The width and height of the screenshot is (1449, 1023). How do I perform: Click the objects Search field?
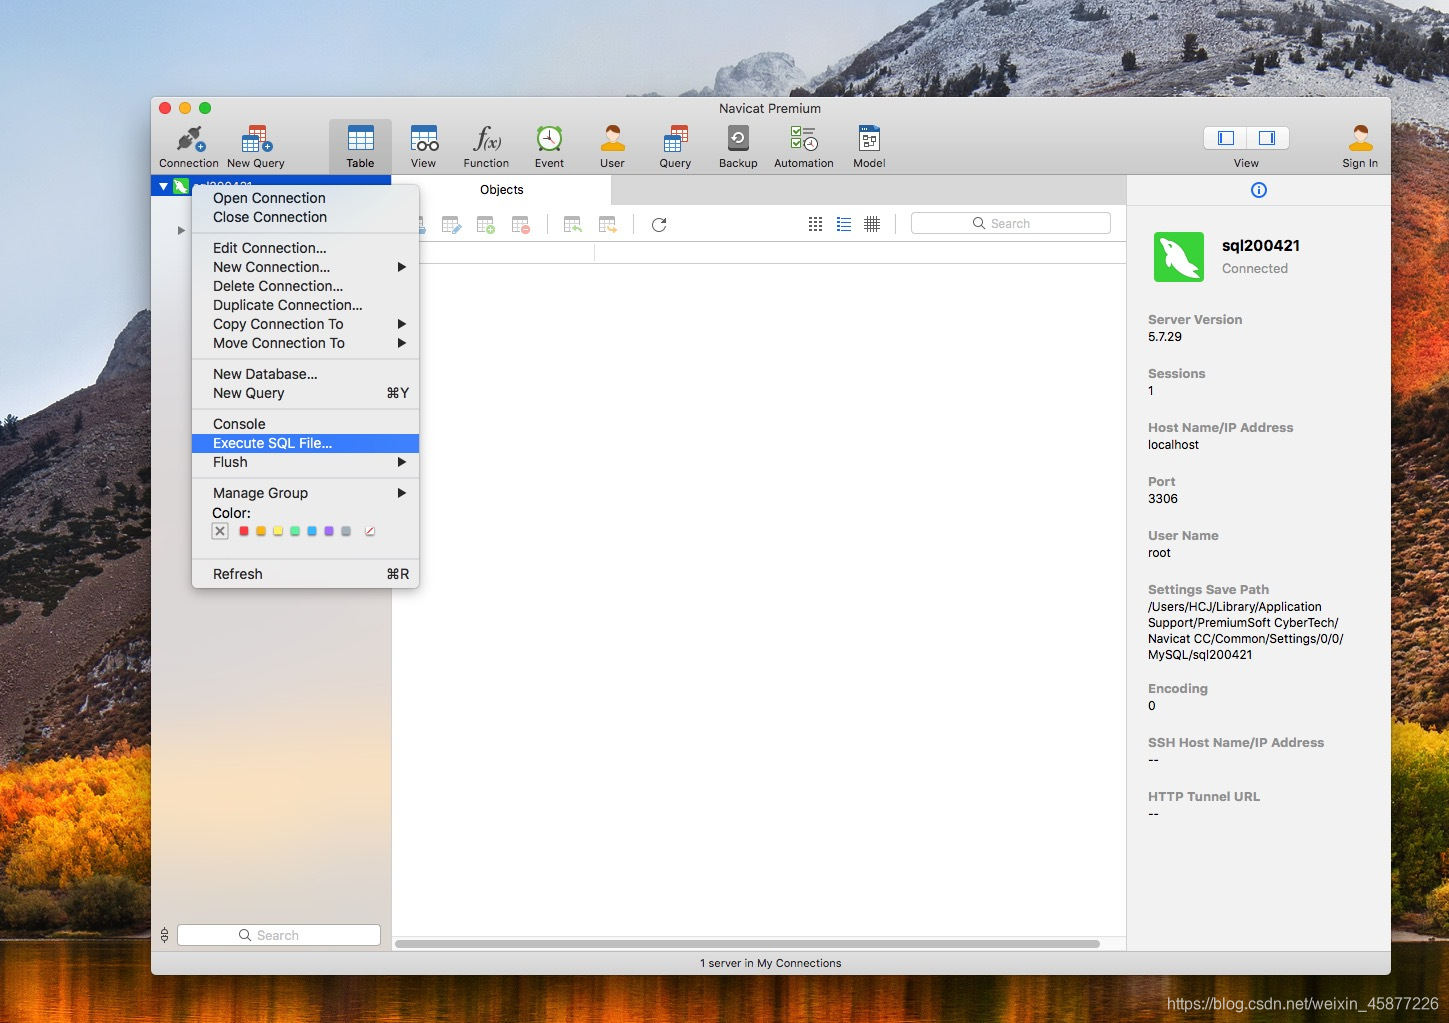(x=1010, y=223)
